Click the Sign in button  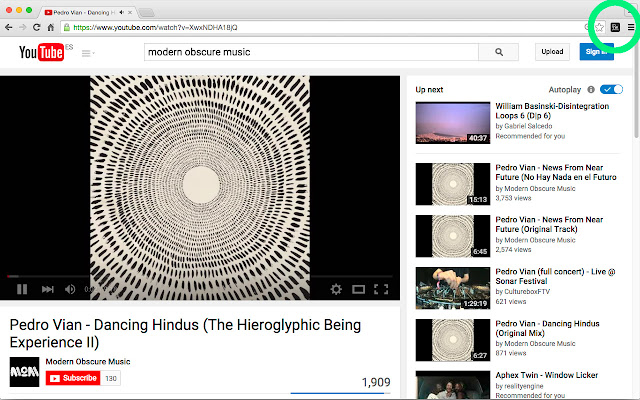596,52
